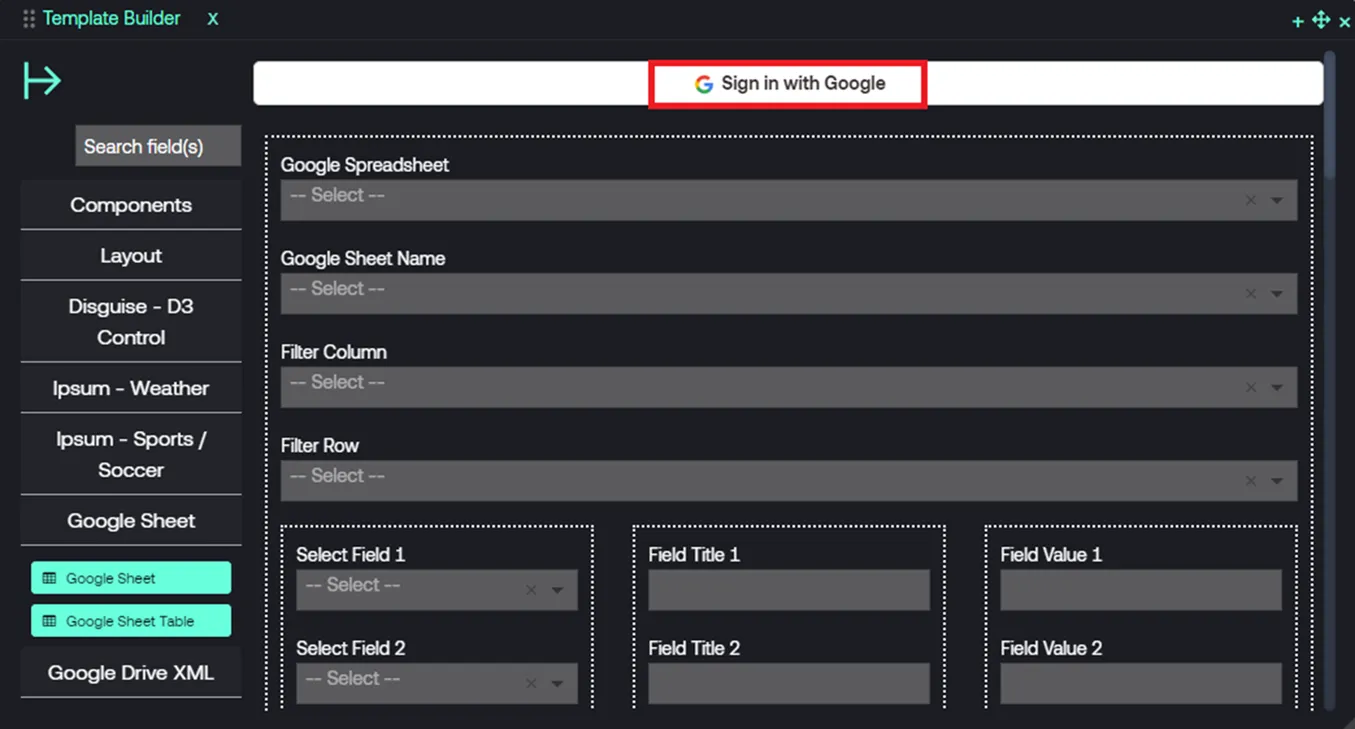Viewport: 1355px width, 729px height.
Task: Clear the Google Spreadsheet selection with X
Action: [1250, 201]
